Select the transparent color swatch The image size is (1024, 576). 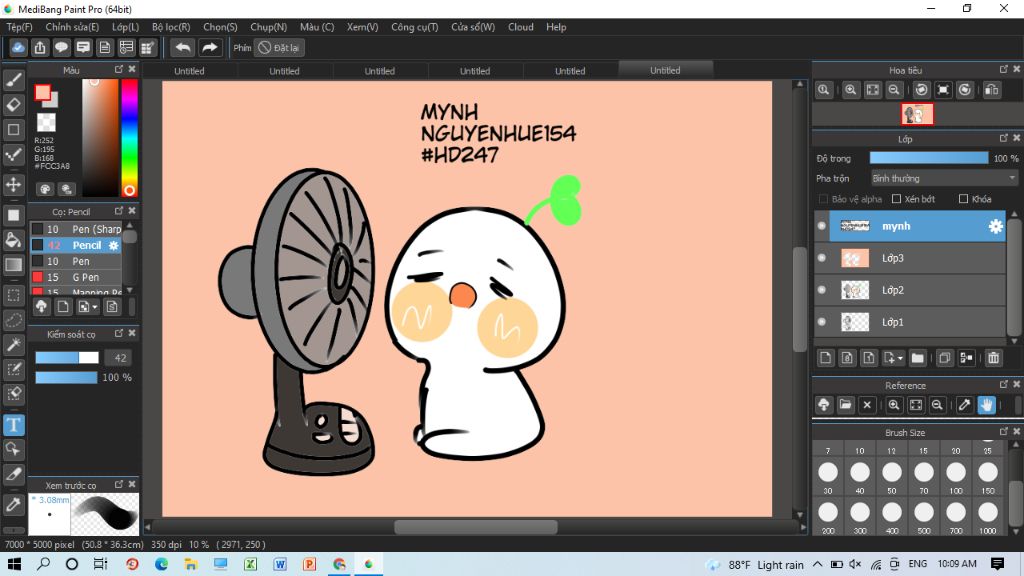coord(46,122)
